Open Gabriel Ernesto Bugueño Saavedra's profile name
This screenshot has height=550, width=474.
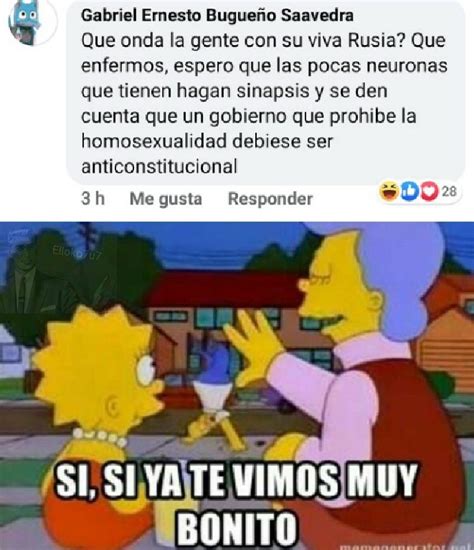pyautogui.click(x=217, y=15)
